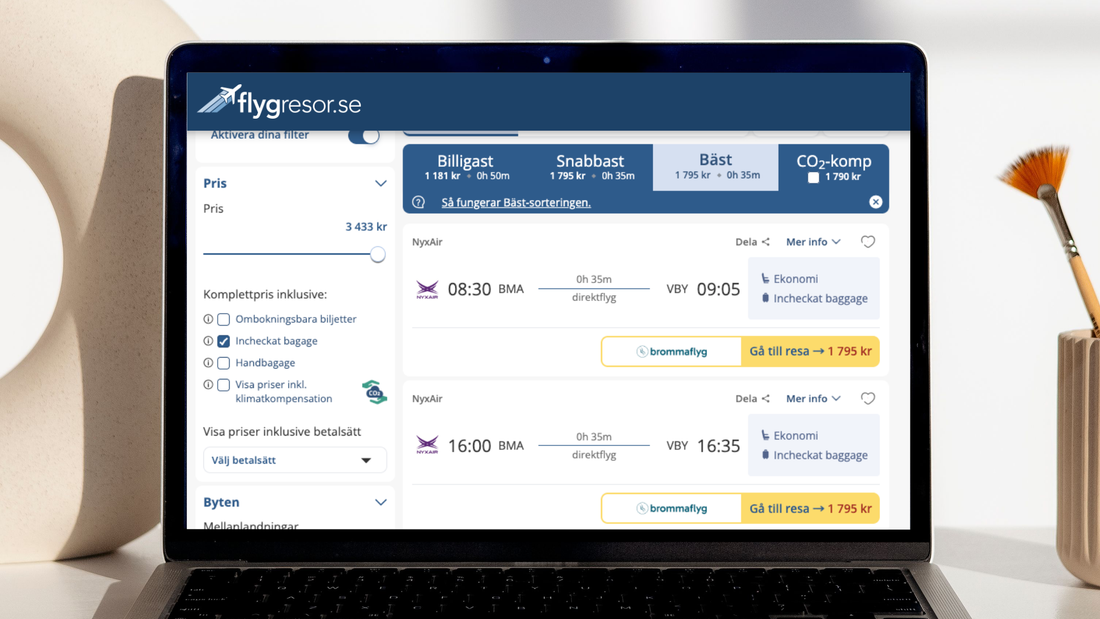Click the Komplettpris inklusive: heading
The width and height of the screenshot is (1100, 619).
(265, 295)
